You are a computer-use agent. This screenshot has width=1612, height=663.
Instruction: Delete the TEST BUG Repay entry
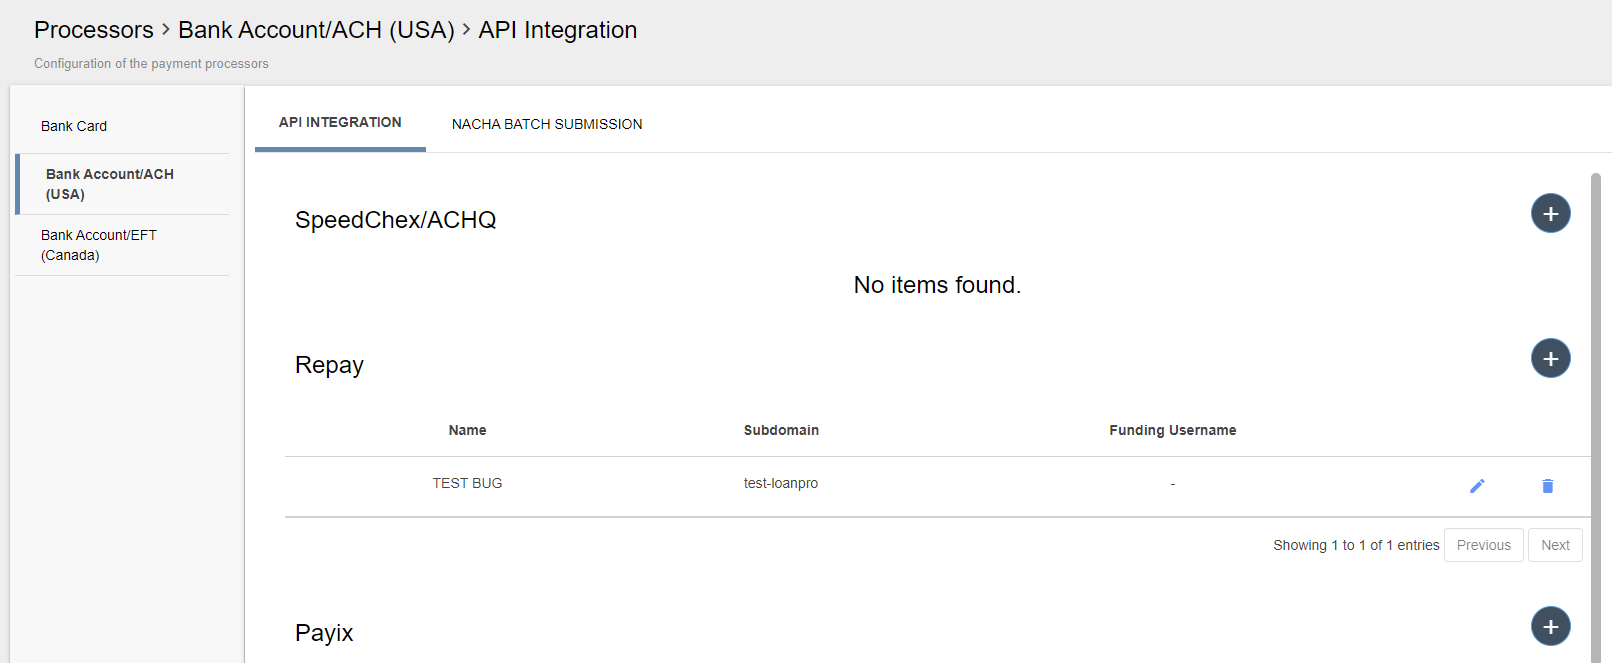(x=1547, y=485)
